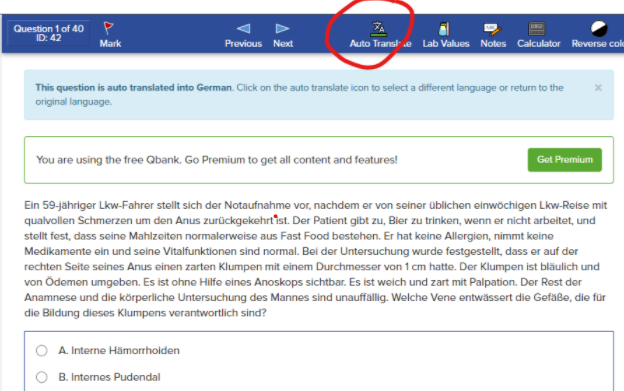This screenshot has width=624, height=391.
Task: Open the Auto Translate language icon
Action: point(378,29)
